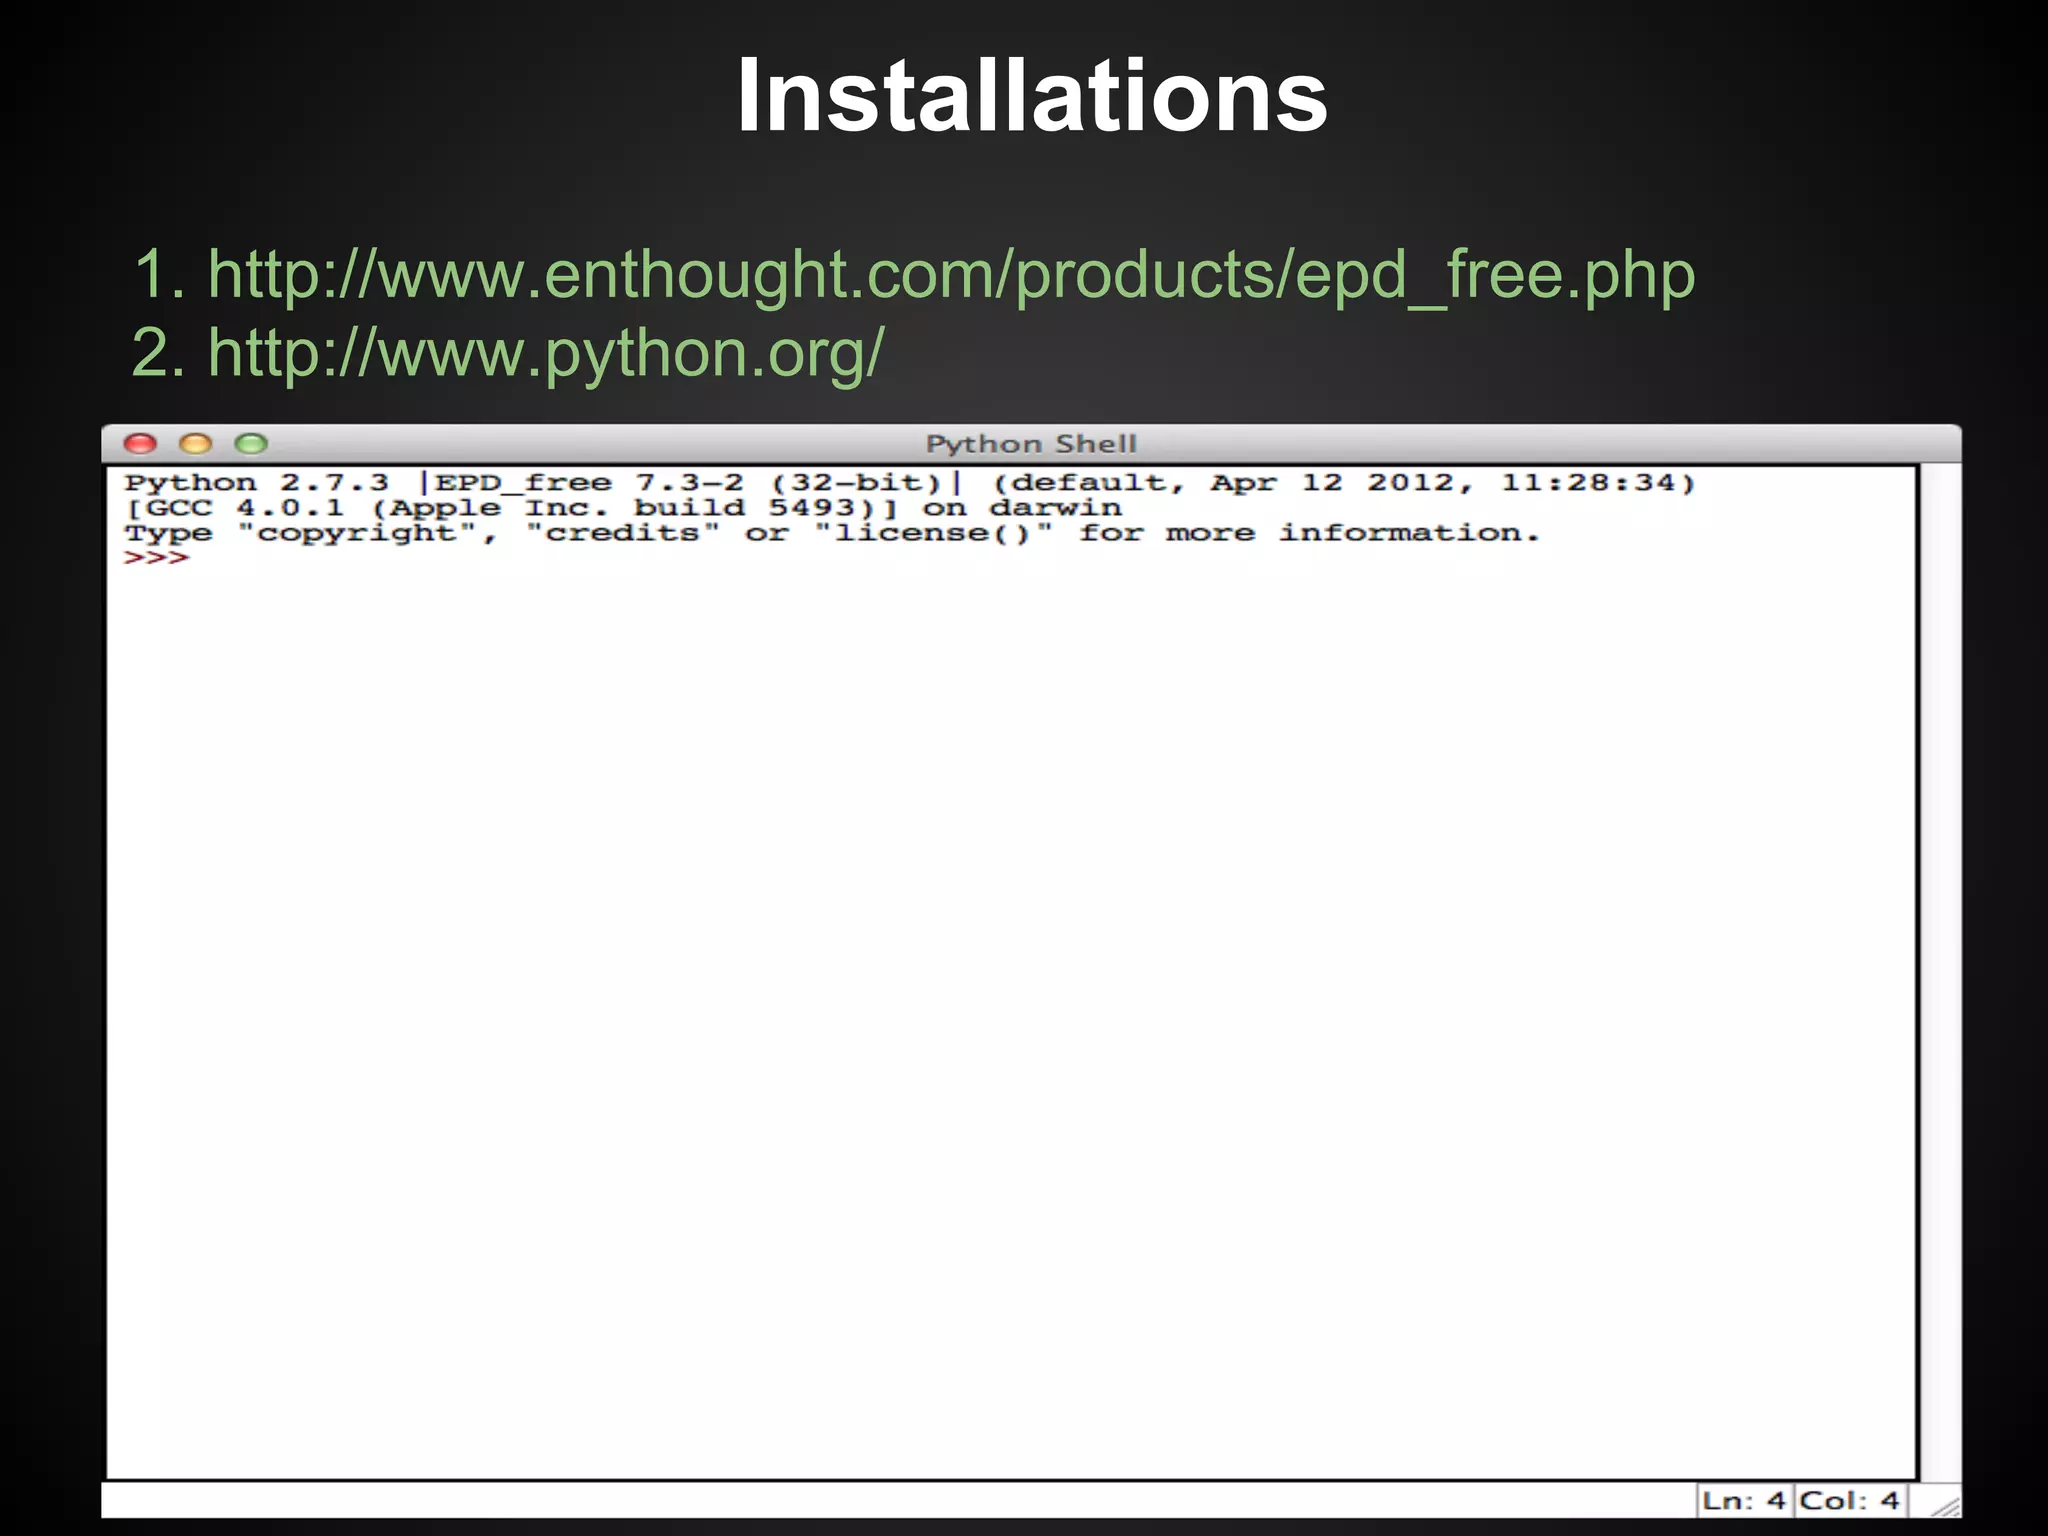The width and height of the screenshot is (2048, 1536).
Task: Click the 'Type "copyright"' information line
Action: point(831,533)
